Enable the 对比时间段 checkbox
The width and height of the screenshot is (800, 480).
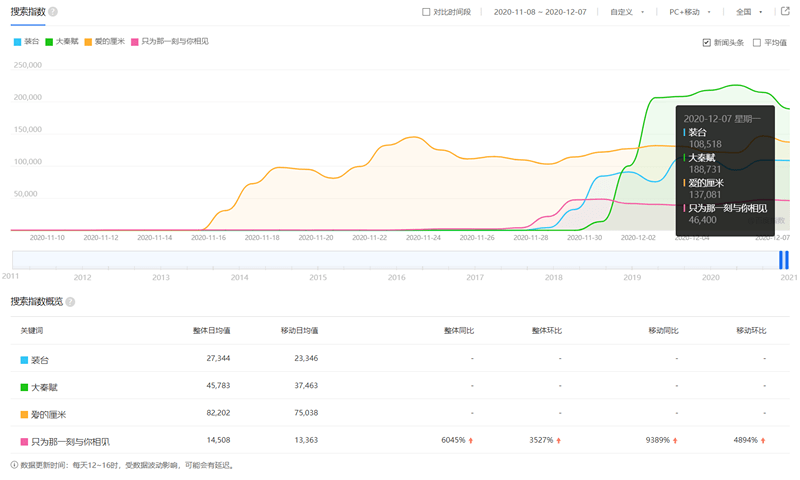point(426,12)
